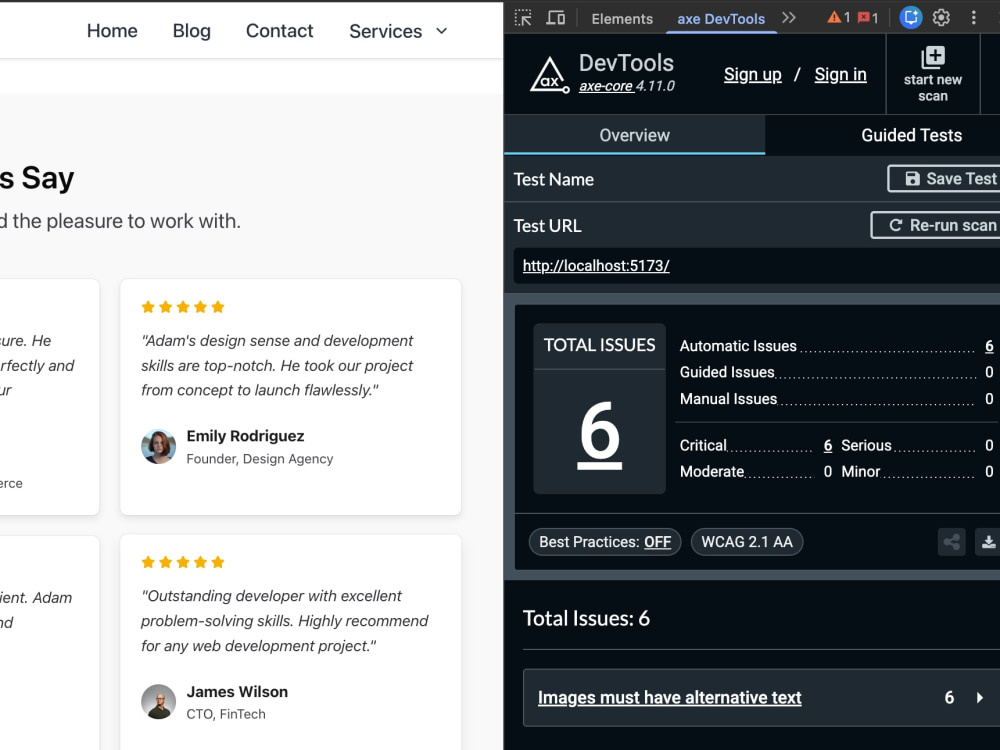Screen dimensions: 1000x750
Task: Click the refresh icon in Re-run scan
Action: coord(896,225)
